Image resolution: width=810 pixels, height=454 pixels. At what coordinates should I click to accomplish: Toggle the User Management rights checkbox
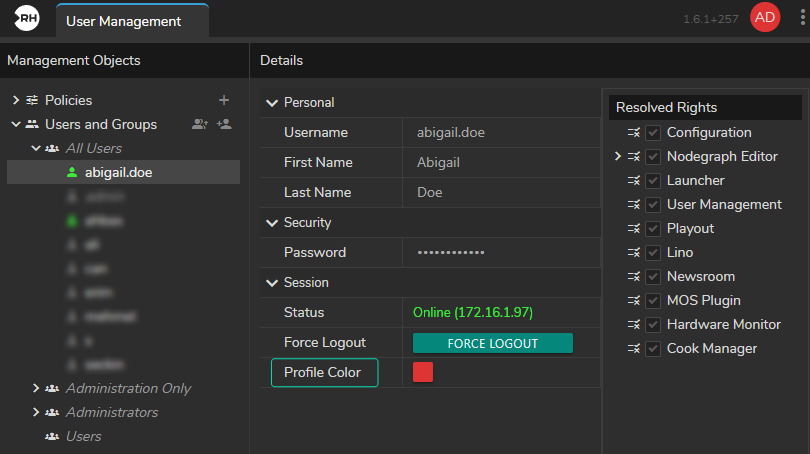(653, 204)
